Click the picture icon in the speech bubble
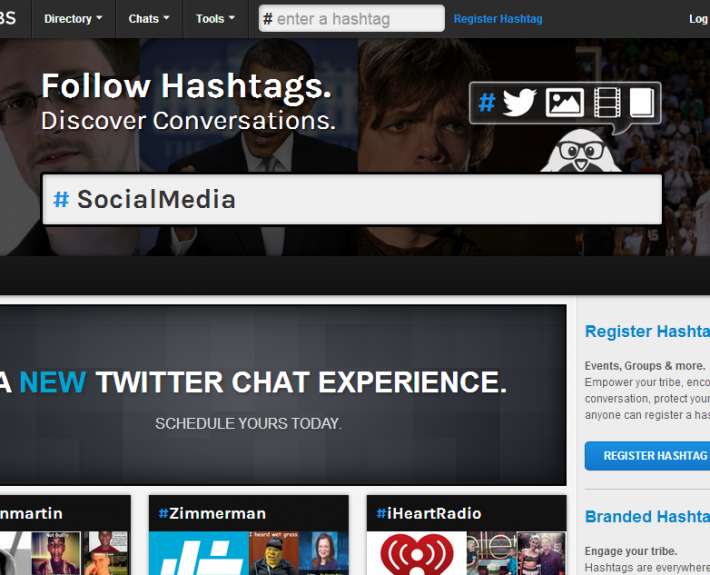 (564, 102)
